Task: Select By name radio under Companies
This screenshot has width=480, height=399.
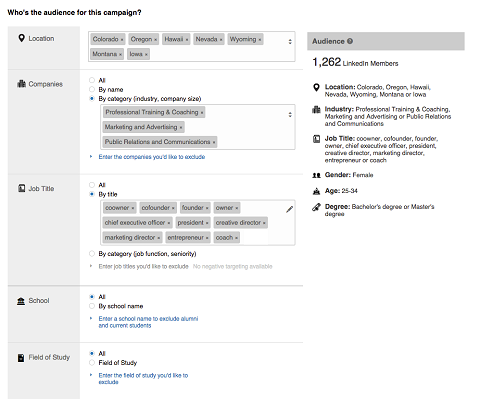Action: click(92, 89)
